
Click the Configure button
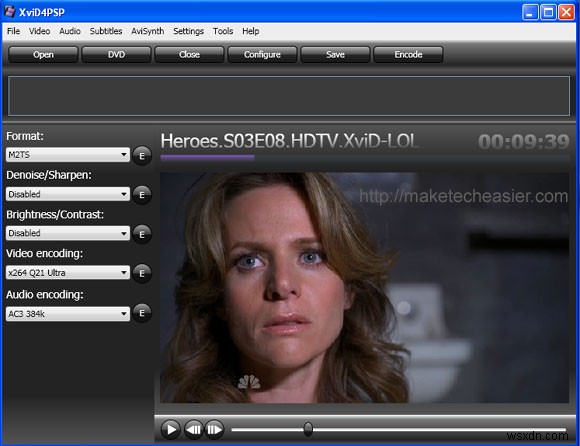262,54
